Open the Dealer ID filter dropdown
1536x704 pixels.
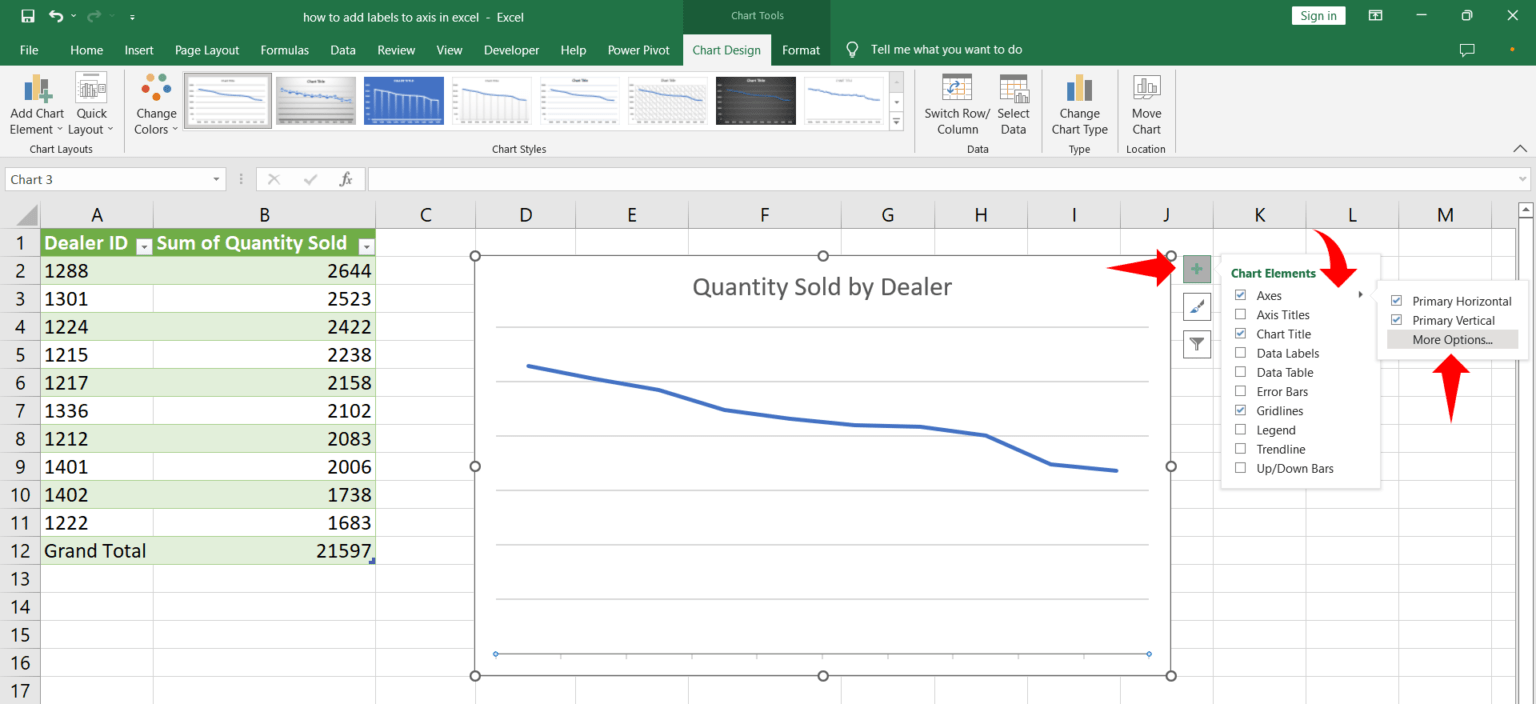tap(143, 244)
